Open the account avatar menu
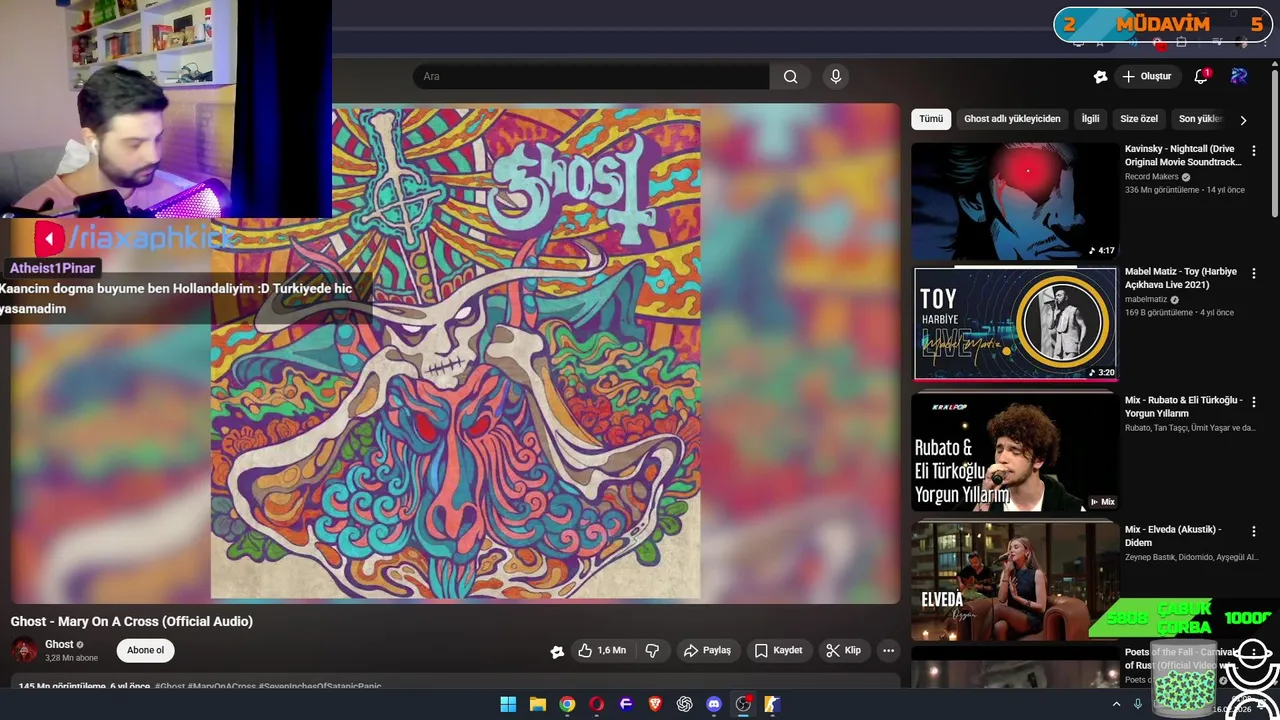Viewport: 1280px width, 720px height. click(x=1239, y=76)
